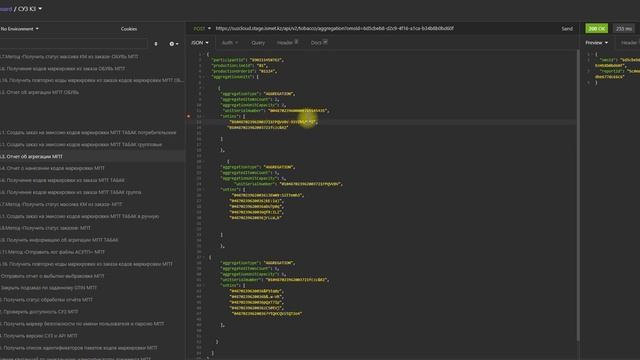This screenshot has width=640, height=360.
Task: Click the 200 OK status tag
Action: (x=596, y=29)
